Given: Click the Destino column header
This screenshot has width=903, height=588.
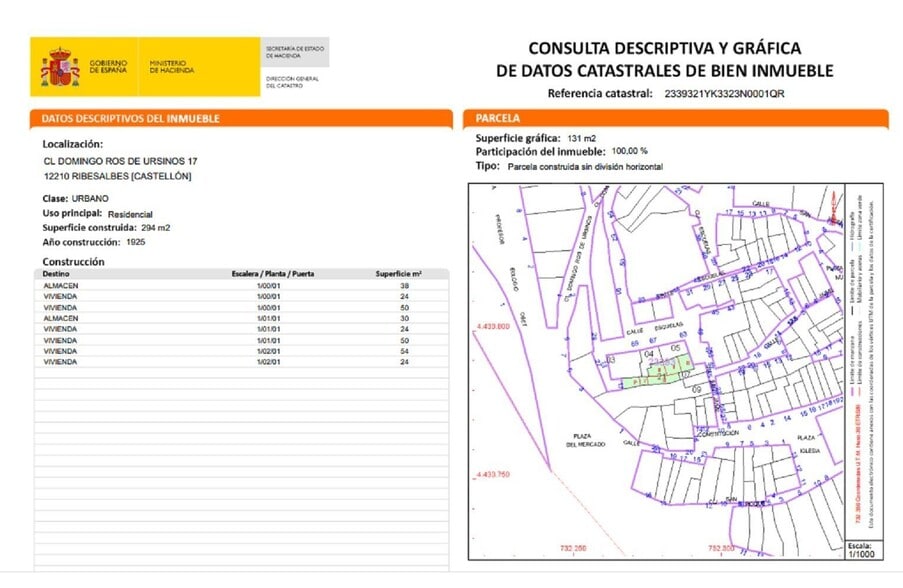Looking at the screenshot, I should tap(59, 273).
